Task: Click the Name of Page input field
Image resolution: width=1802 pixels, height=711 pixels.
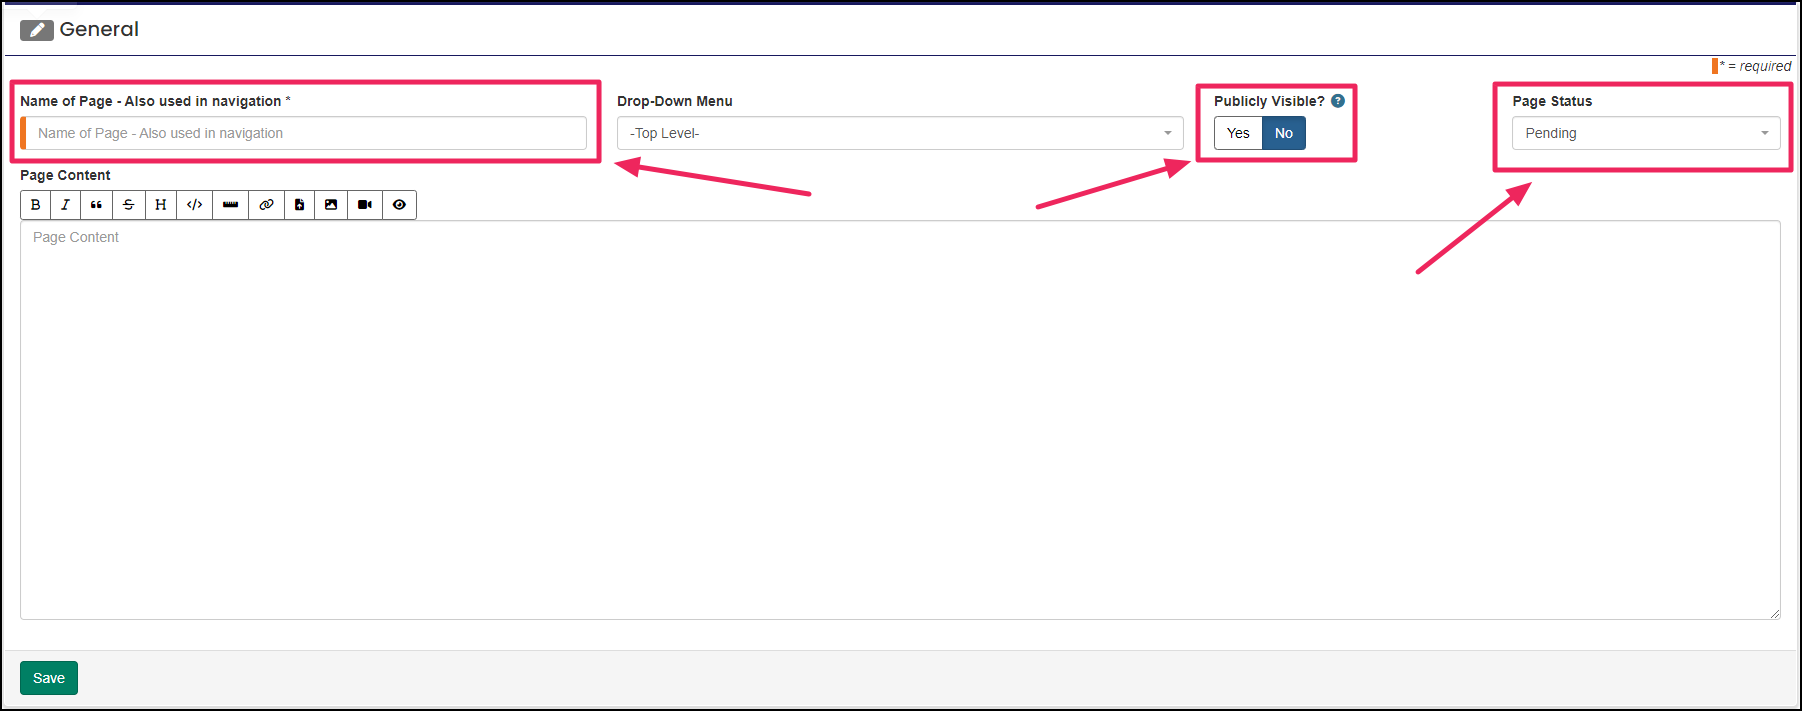Action: (304, 133)
